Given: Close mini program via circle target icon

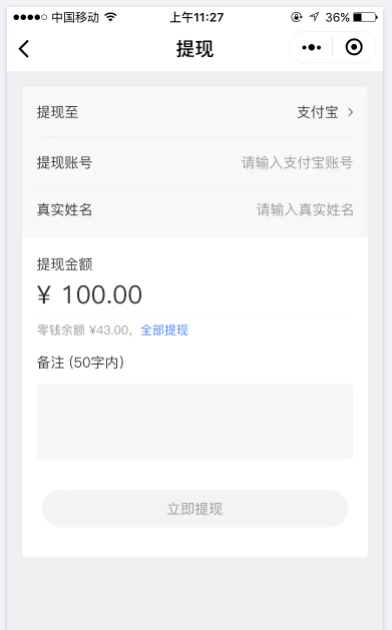Looking at the screenshot, I should coord(354,47).
